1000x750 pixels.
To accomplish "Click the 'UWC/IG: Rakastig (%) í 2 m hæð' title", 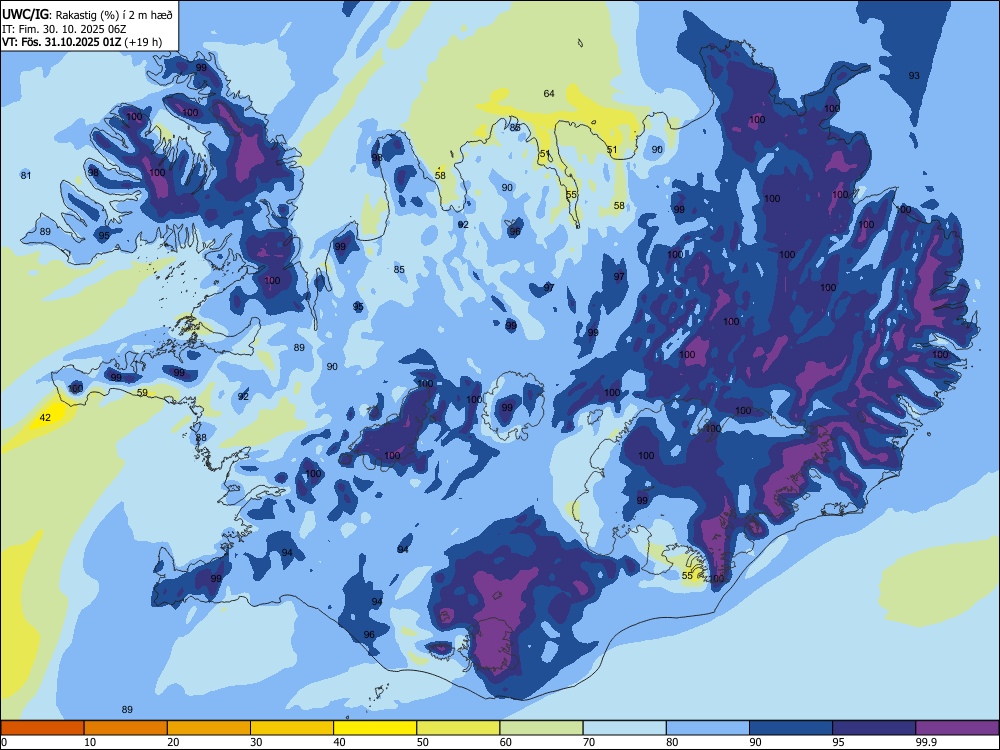I will click(87, 13).
